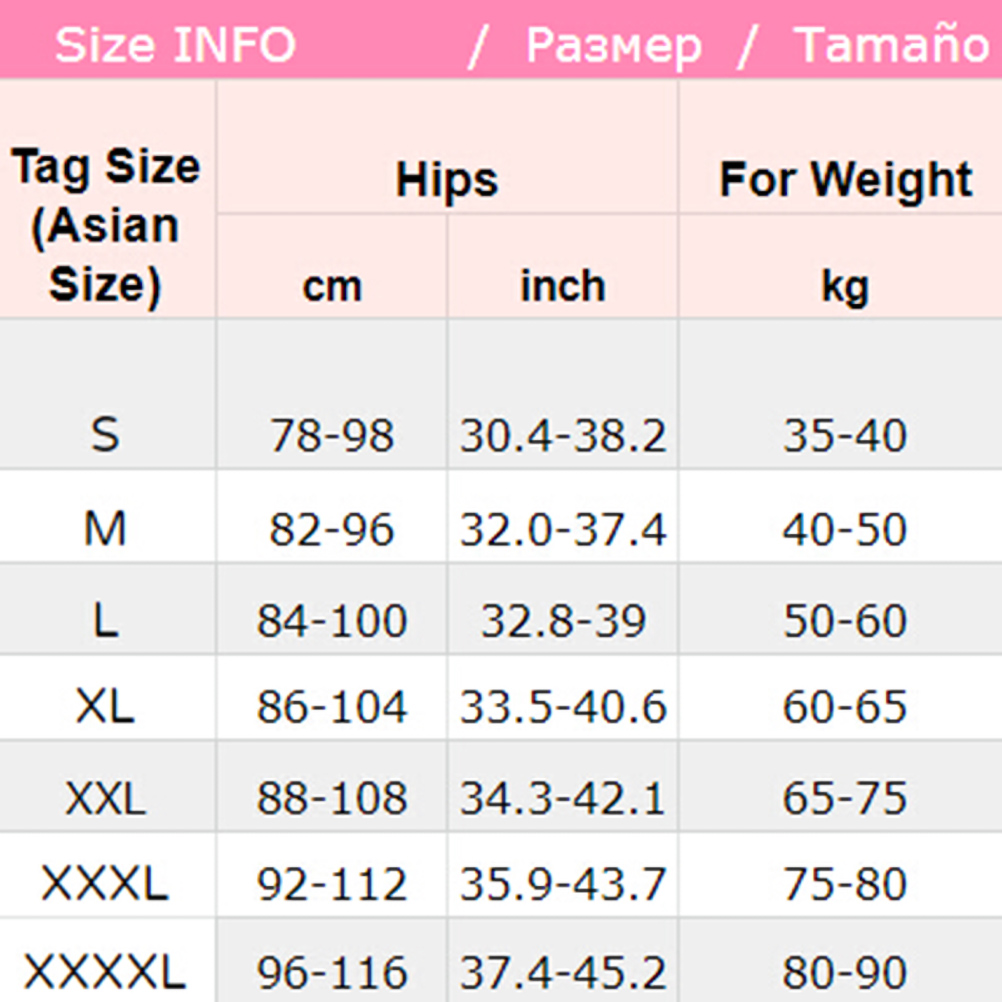This screenshot has height=1002, width=1002.
Task: Click the XXXL size label
Action: click(105, 883)
